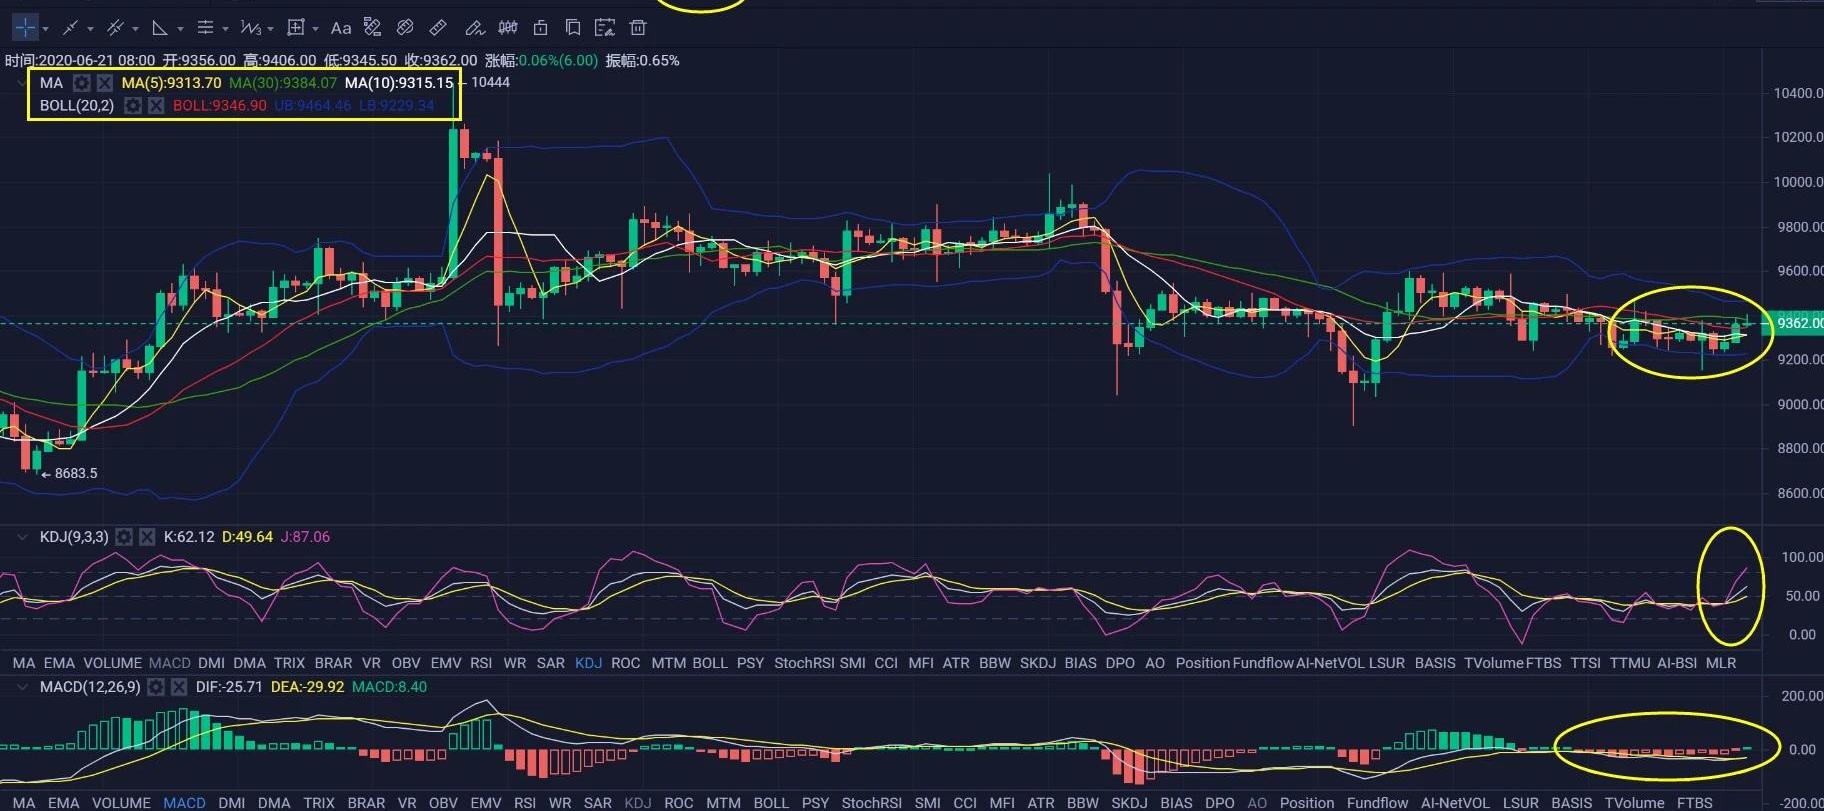Close the KDJ indicator with X

tap(147, 537)
